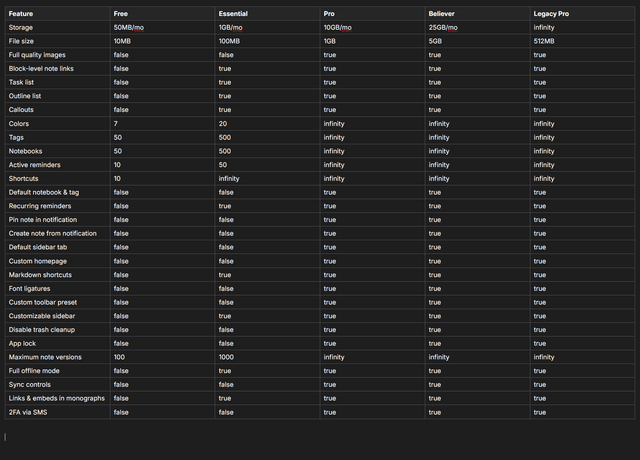Click the 2FA via SMS row label

28,411
